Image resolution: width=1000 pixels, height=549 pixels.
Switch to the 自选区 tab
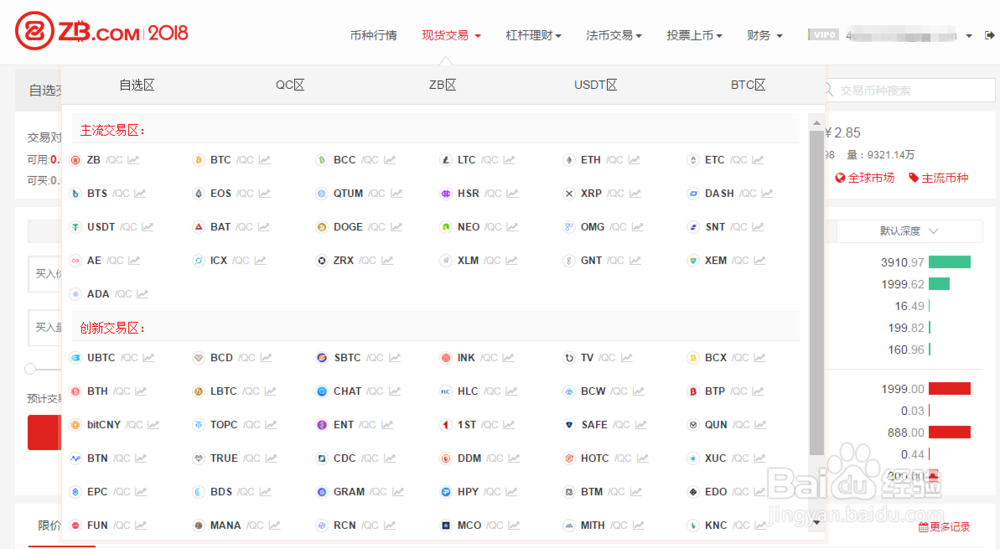tap(137, 85)
